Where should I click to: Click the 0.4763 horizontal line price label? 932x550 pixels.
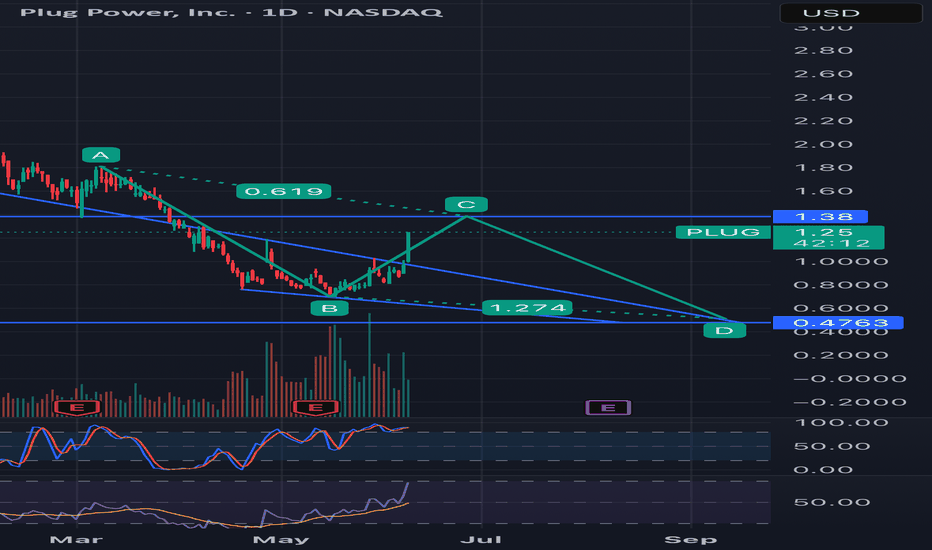tap(837, 323)
